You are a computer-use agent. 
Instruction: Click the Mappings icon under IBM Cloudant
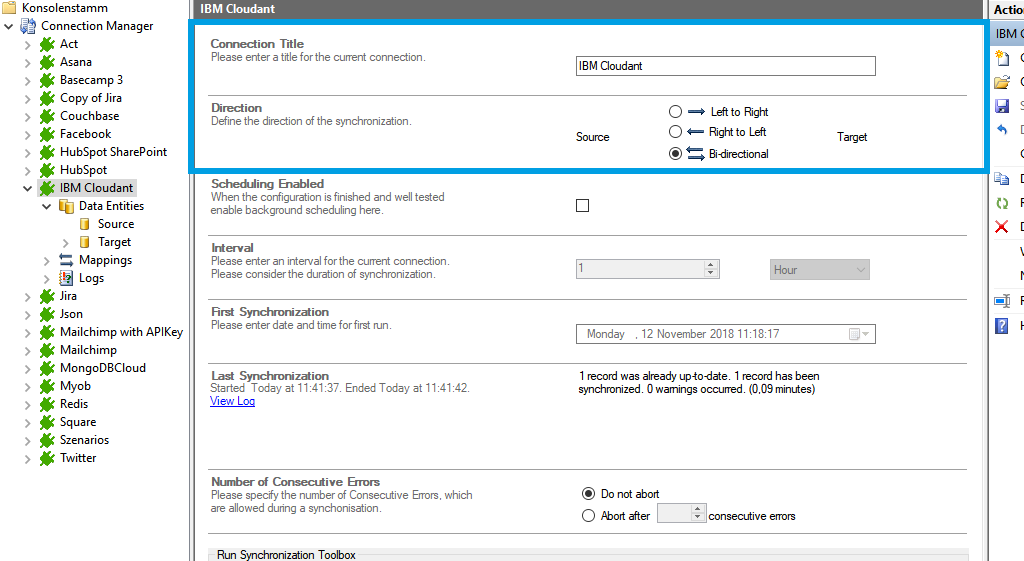click(x=67, y=260)
